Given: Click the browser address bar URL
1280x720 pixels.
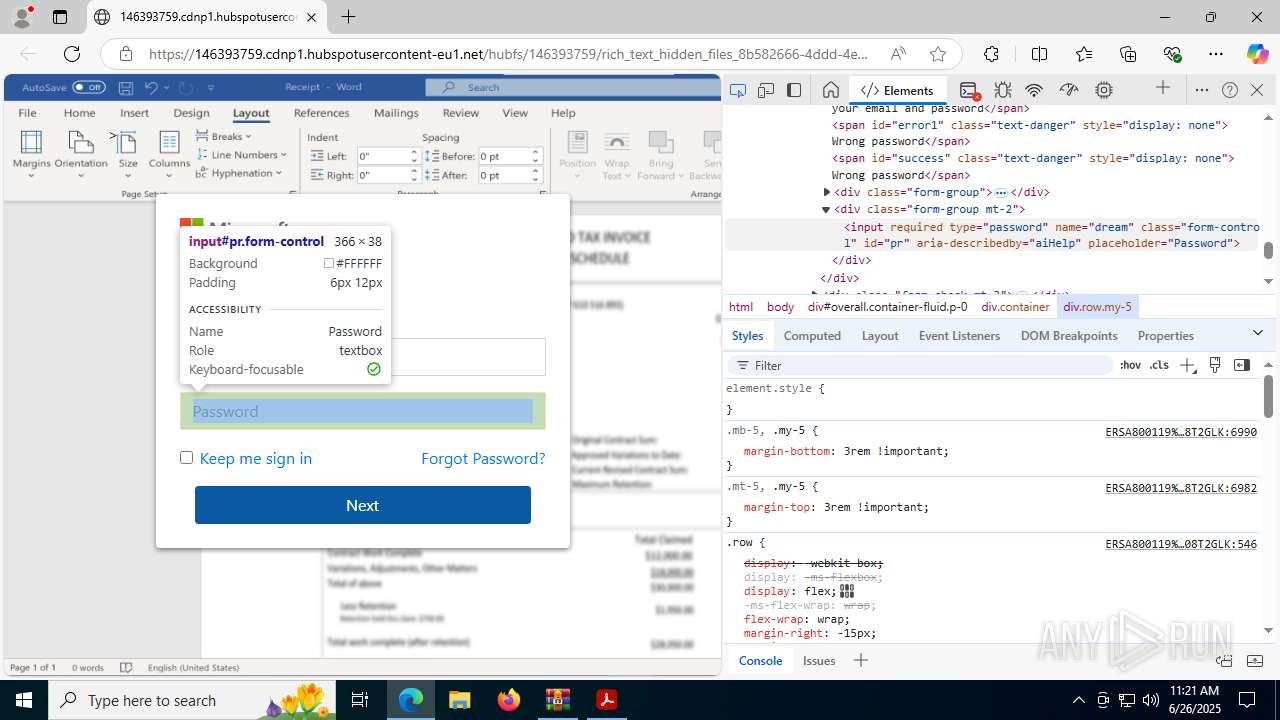Looking at the screenshot, I should pos(508,54).
